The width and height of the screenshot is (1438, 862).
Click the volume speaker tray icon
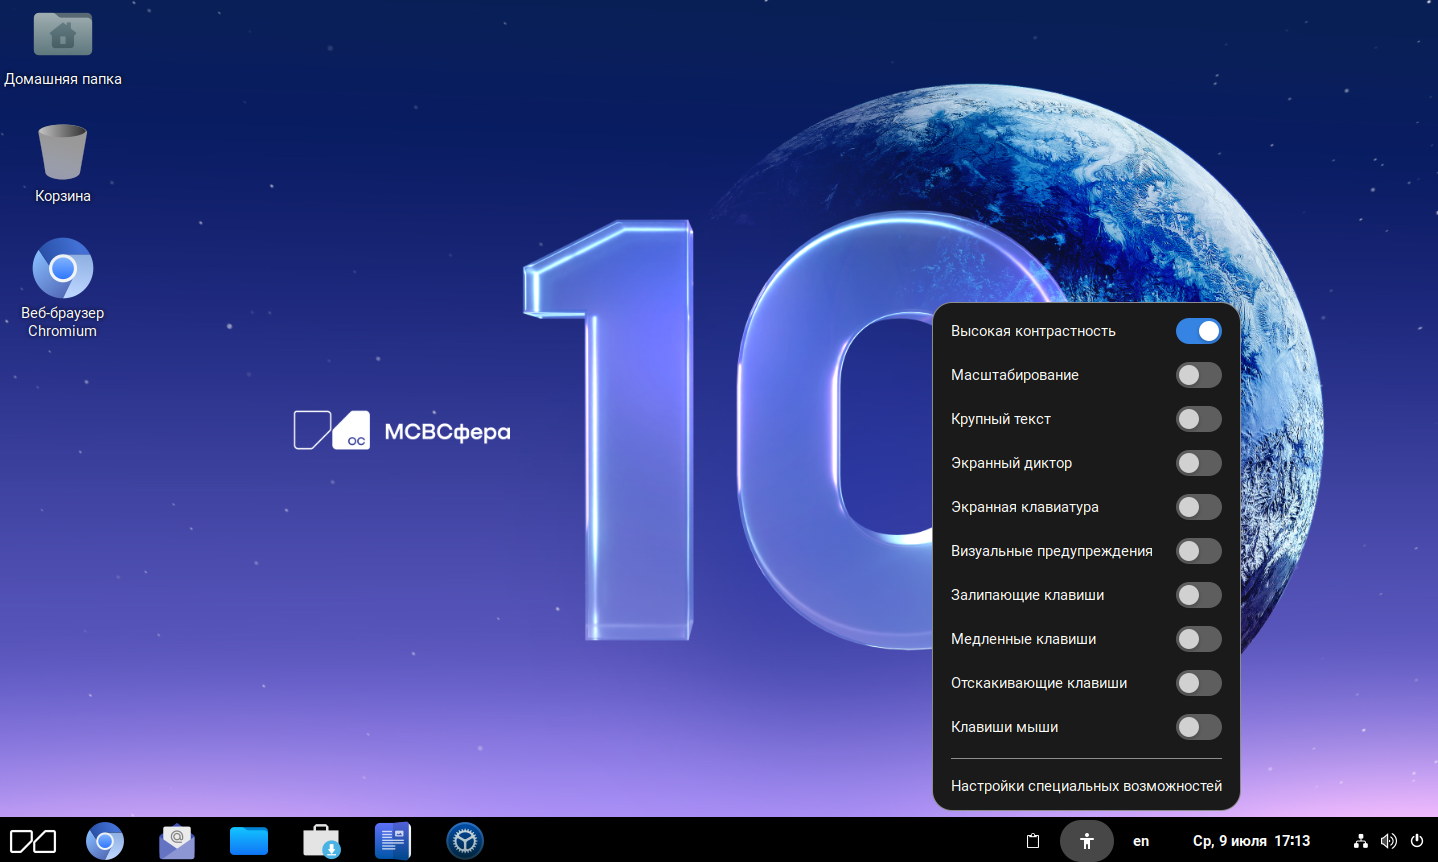click(1388, 841)
